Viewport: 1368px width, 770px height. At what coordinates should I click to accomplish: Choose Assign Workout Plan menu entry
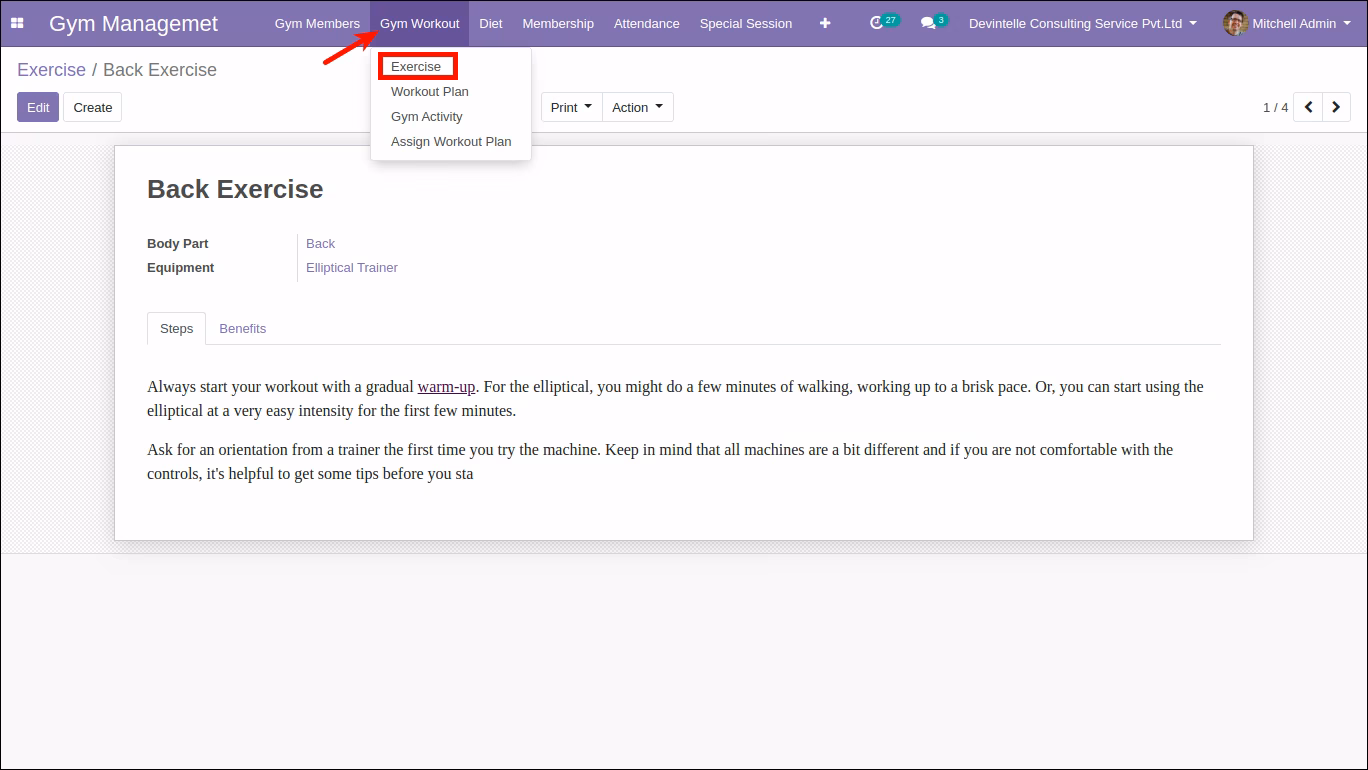pos(451,142)
